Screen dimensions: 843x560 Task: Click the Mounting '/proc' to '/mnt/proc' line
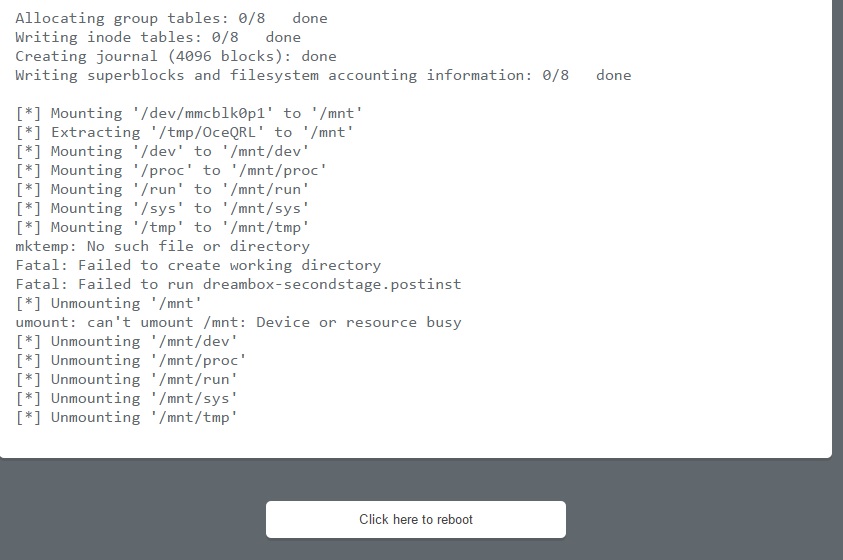pyautogui.click(x=171, y=170)
